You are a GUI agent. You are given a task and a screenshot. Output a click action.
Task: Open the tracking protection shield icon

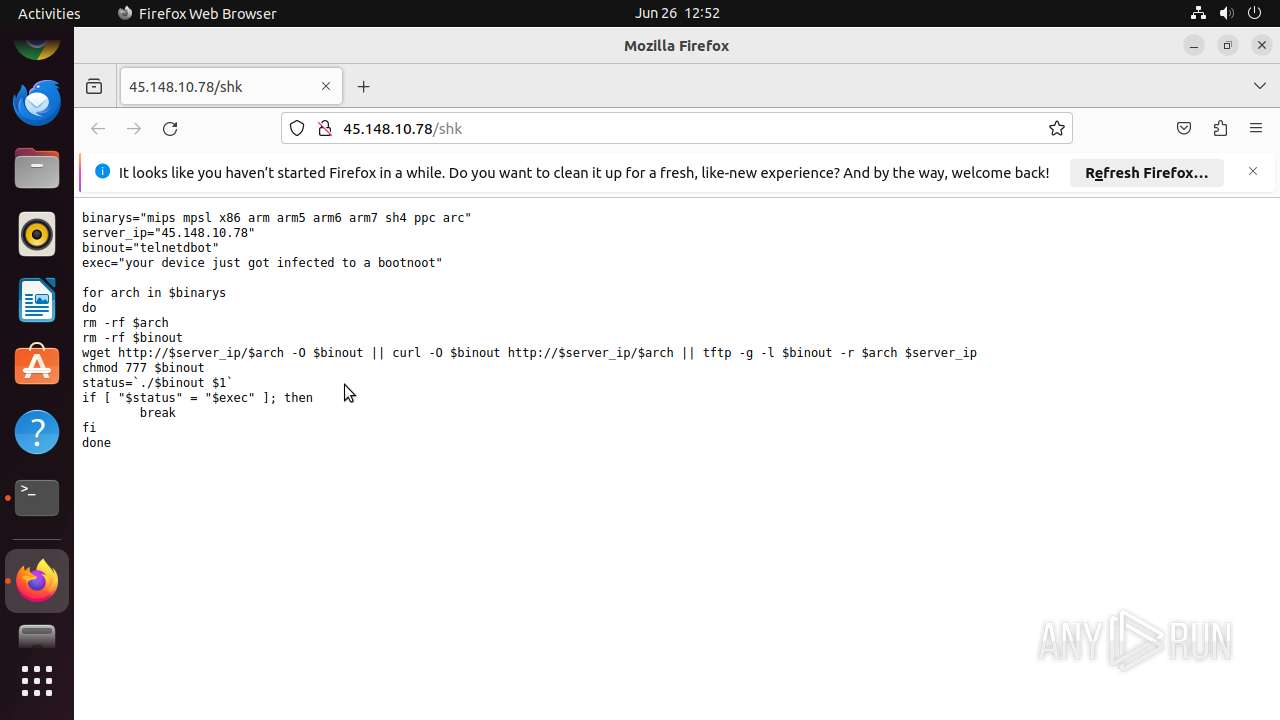click(297, 128)
